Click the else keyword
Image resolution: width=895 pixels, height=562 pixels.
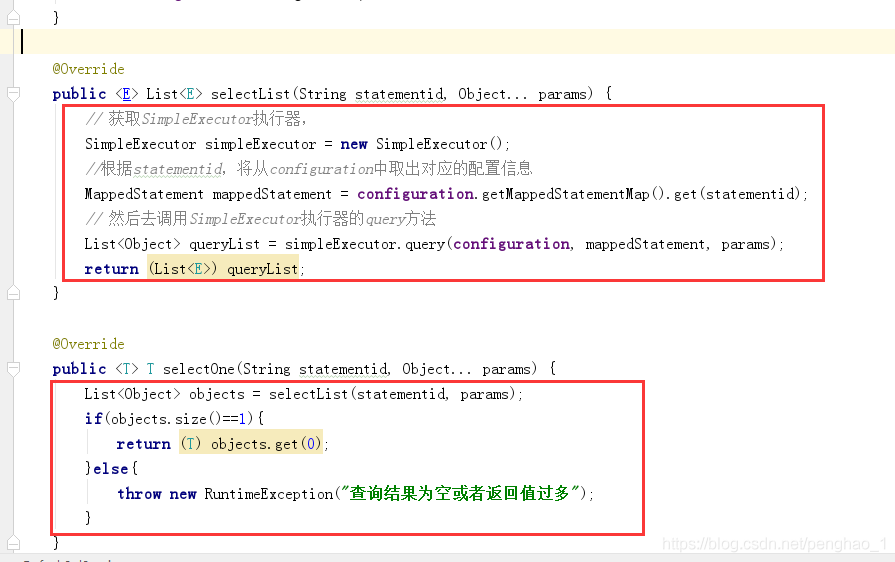coord(111,469)
